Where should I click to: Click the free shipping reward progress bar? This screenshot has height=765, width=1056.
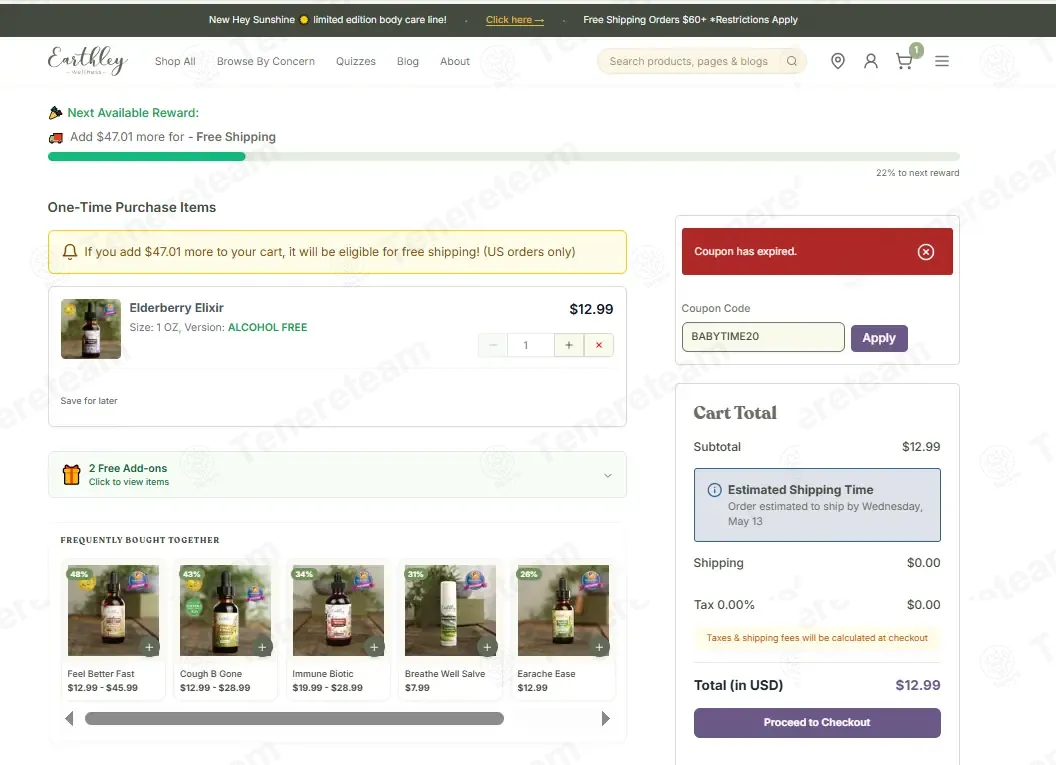(x=504, y=156)
